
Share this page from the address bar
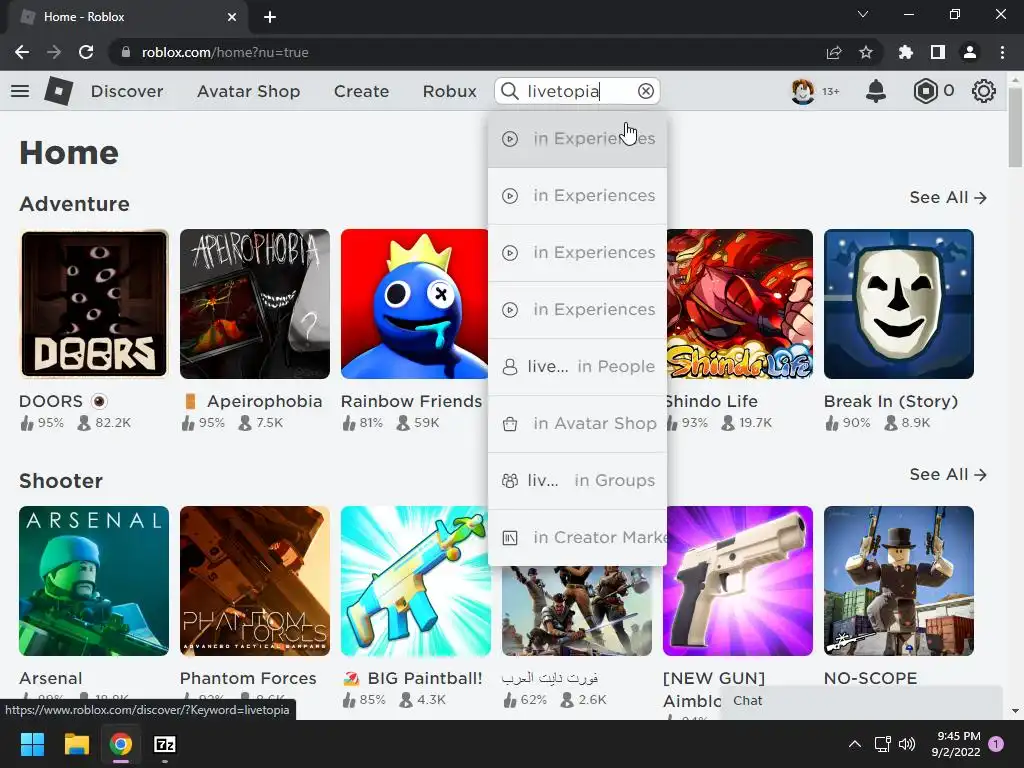click(833, 52)
